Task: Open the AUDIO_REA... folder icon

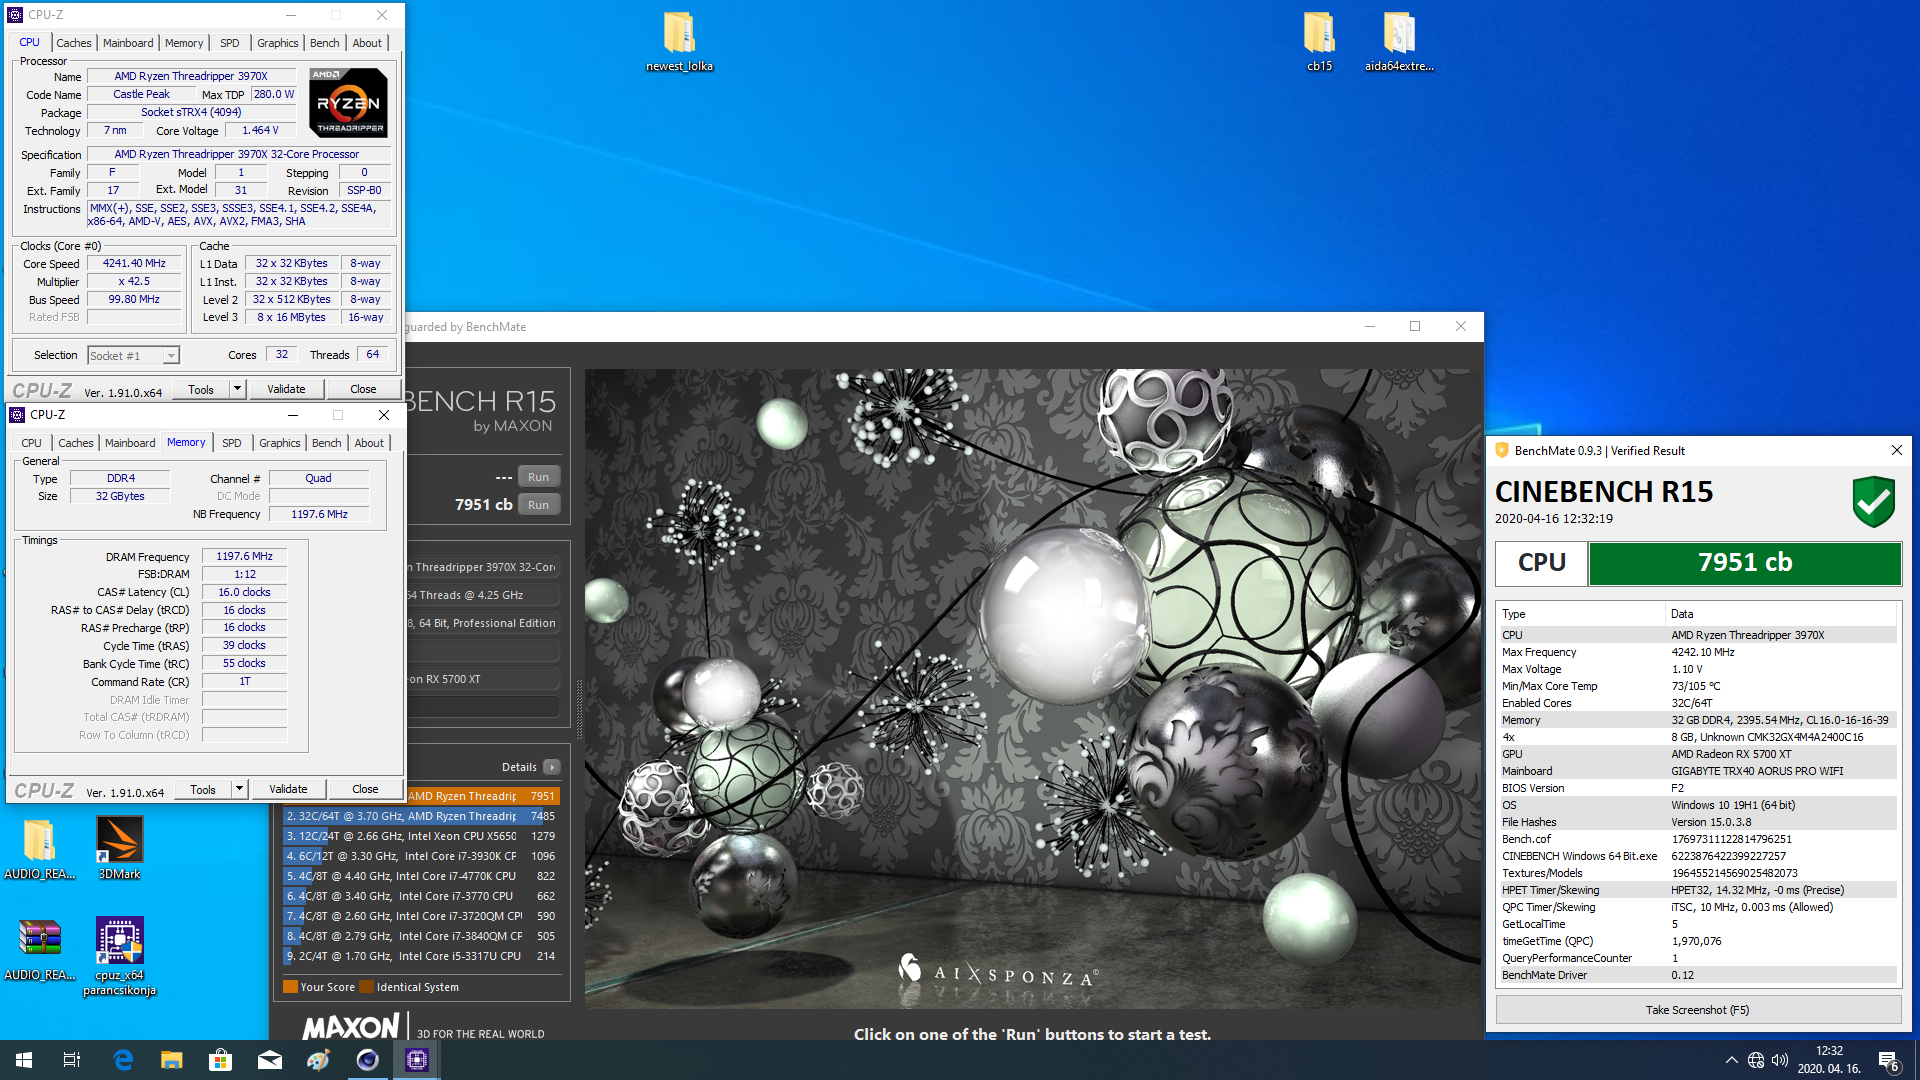Action: pos(40,848)
